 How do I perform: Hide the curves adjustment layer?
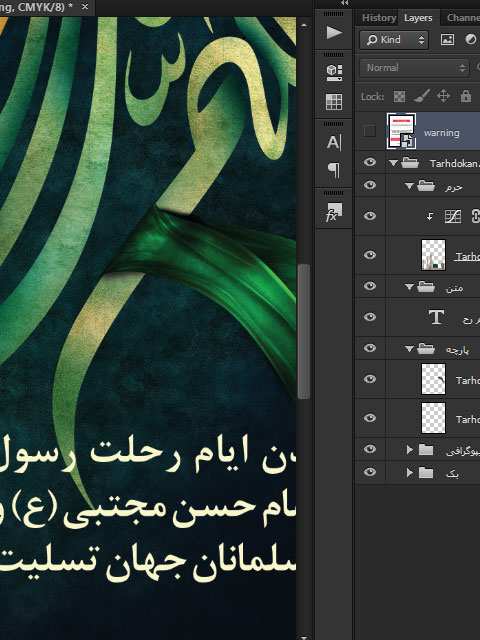pos(370,216)
